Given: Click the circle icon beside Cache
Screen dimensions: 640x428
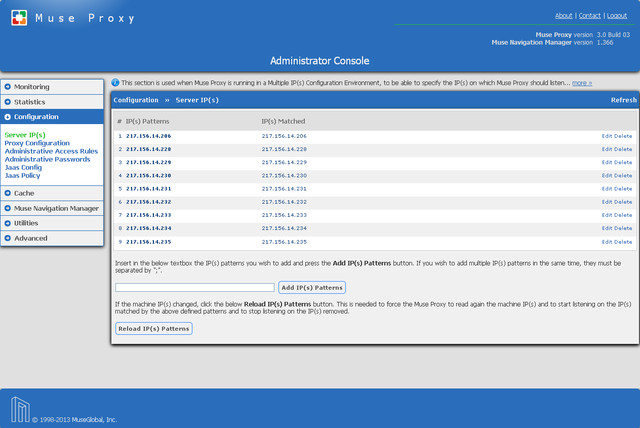Looking at the screenshot, I should point(7,193).
